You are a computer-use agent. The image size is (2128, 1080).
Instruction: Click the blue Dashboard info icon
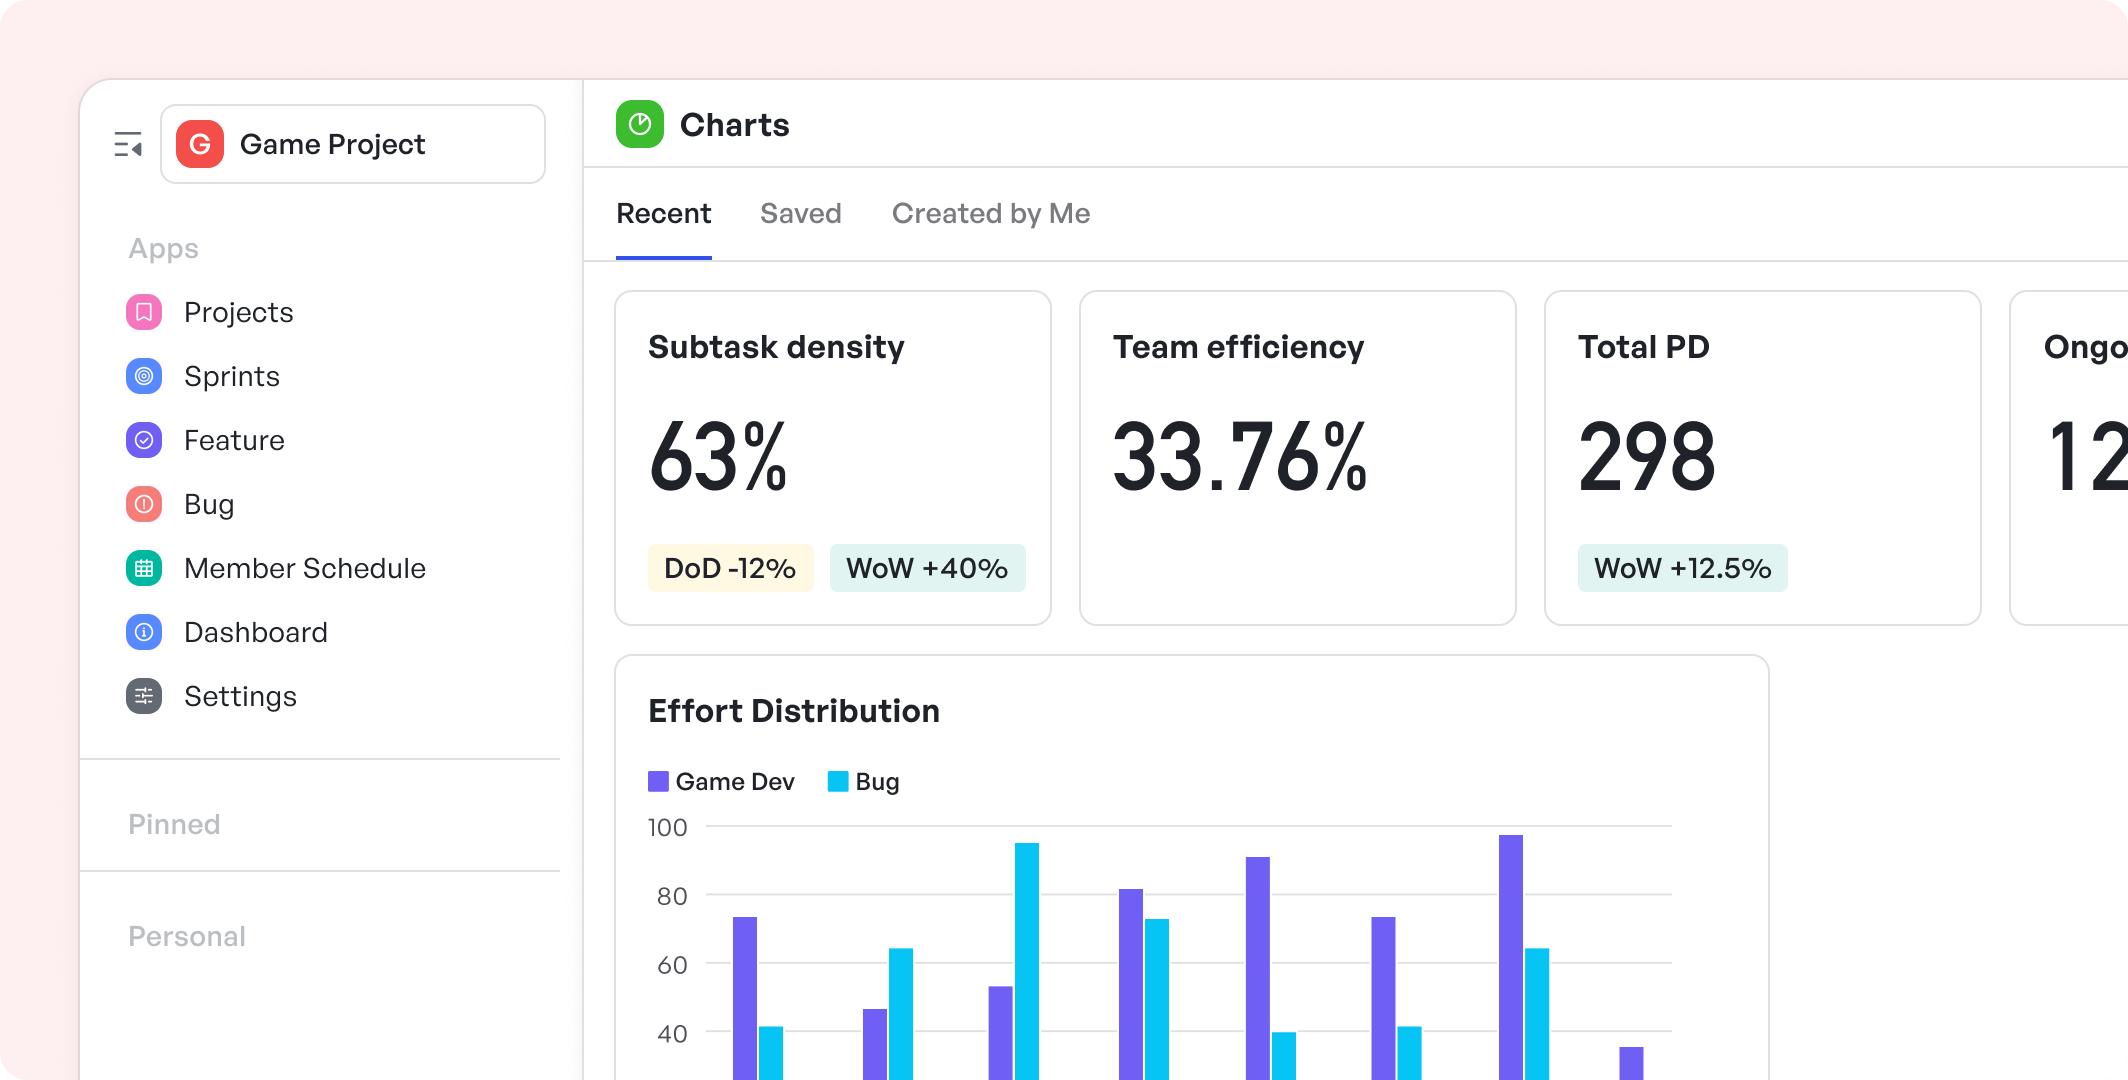[144, 632]
